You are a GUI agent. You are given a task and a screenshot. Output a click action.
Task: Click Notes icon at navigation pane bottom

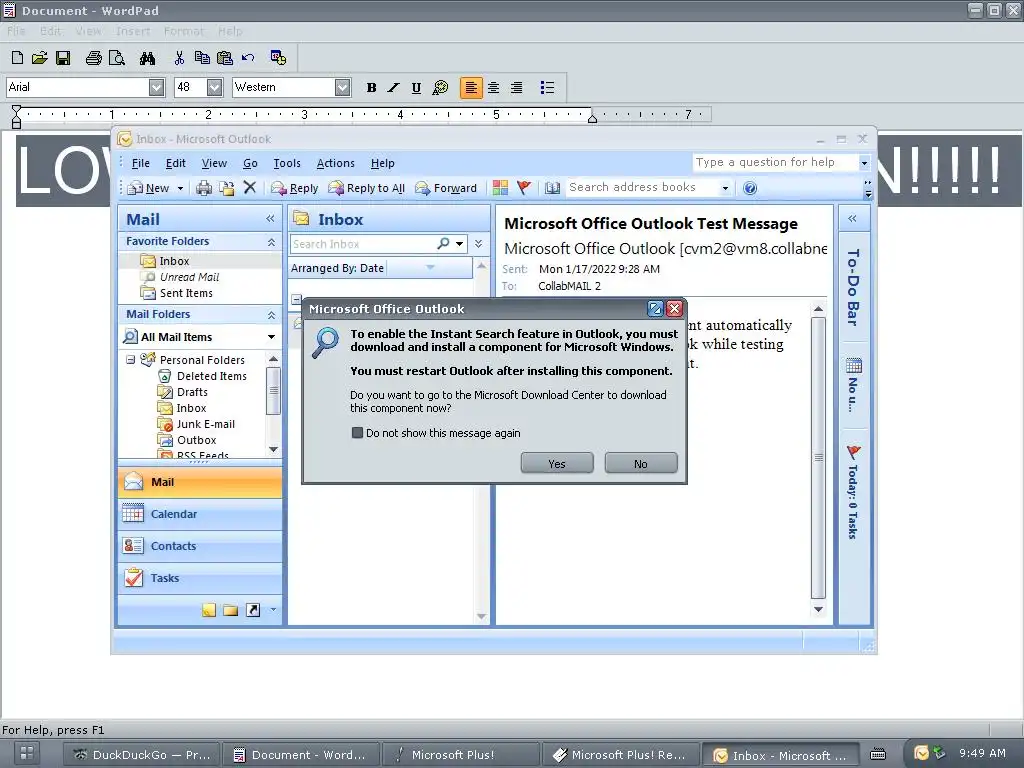208,610
